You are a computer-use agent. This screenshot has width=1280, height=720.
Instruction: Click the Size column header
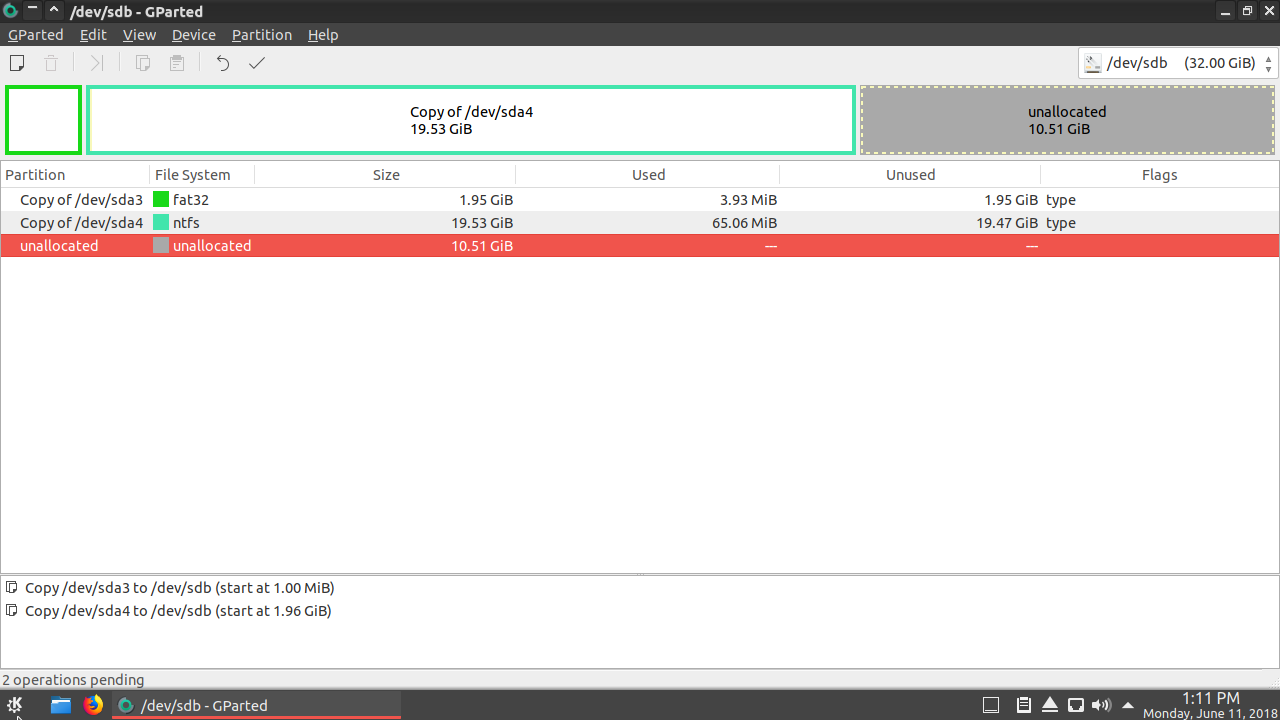coord(386,175)
